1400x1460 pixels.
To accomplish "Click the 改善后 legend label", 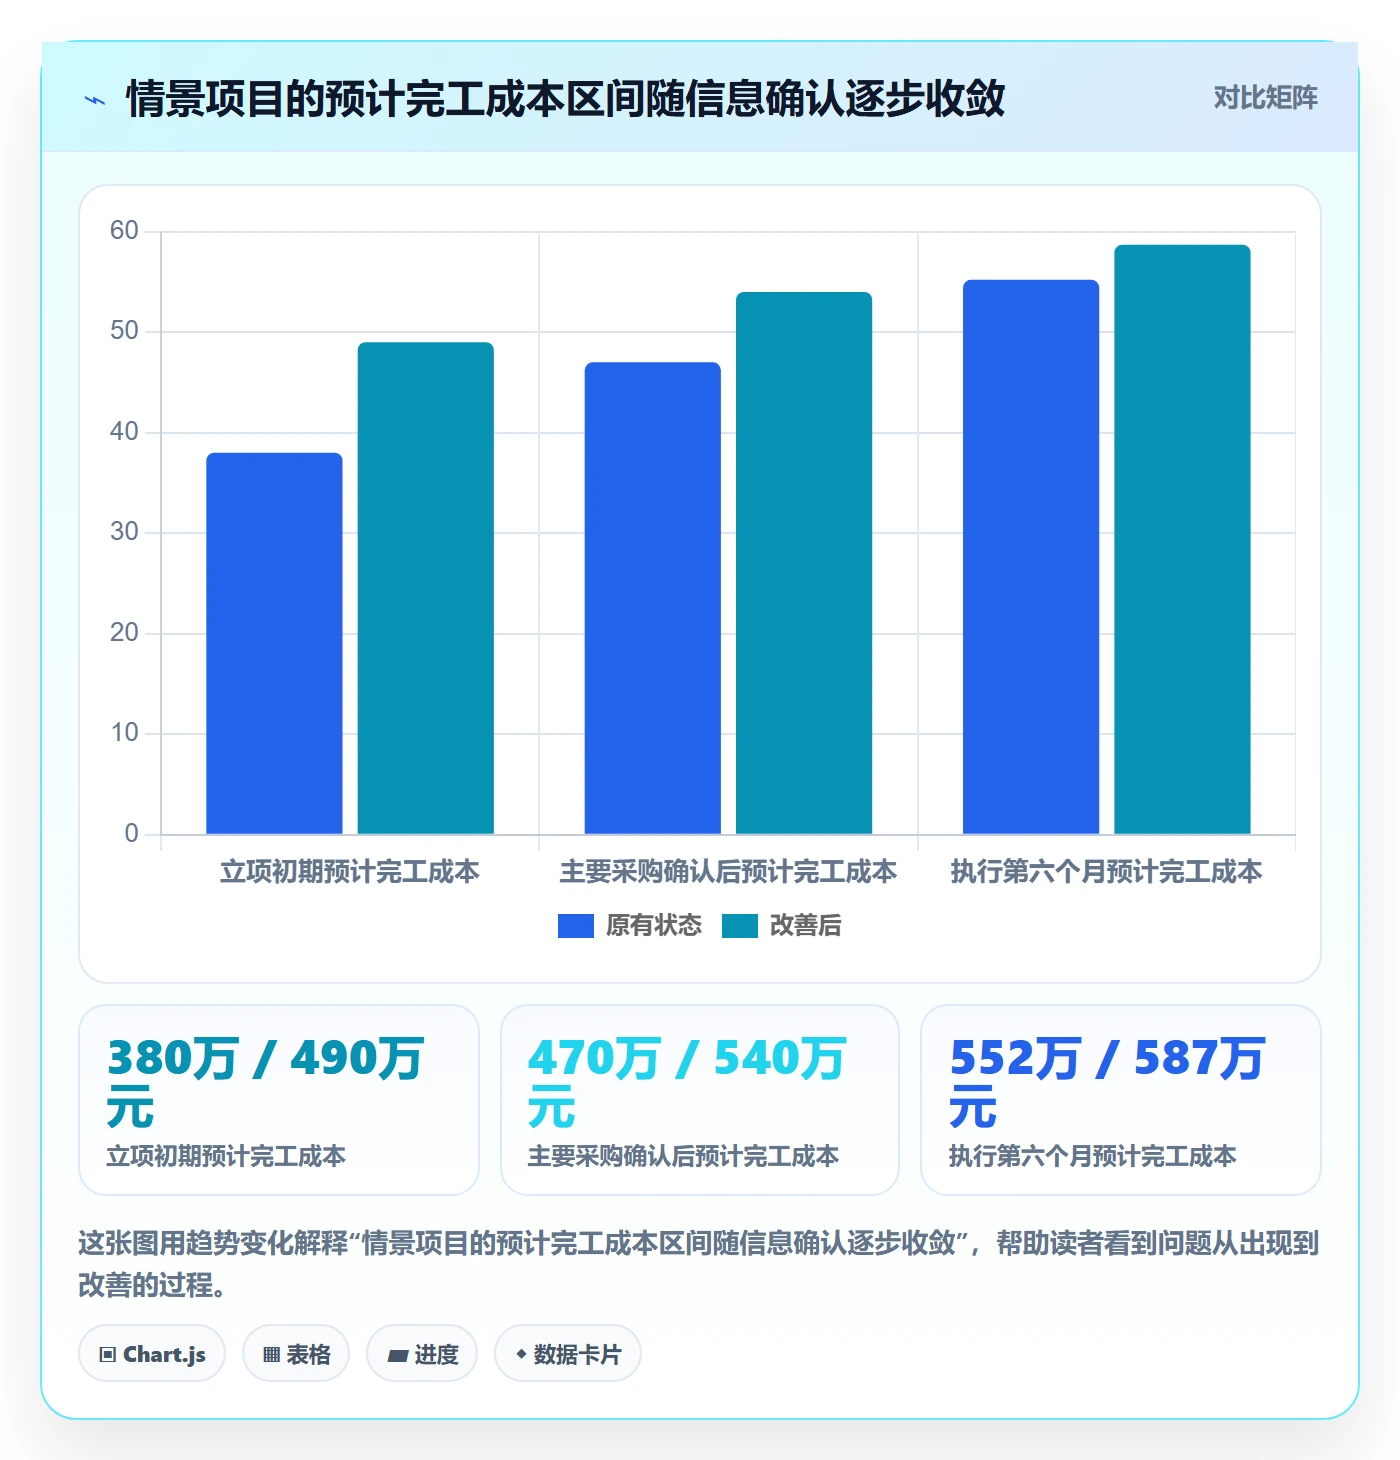I will click(x=806, y=926).
